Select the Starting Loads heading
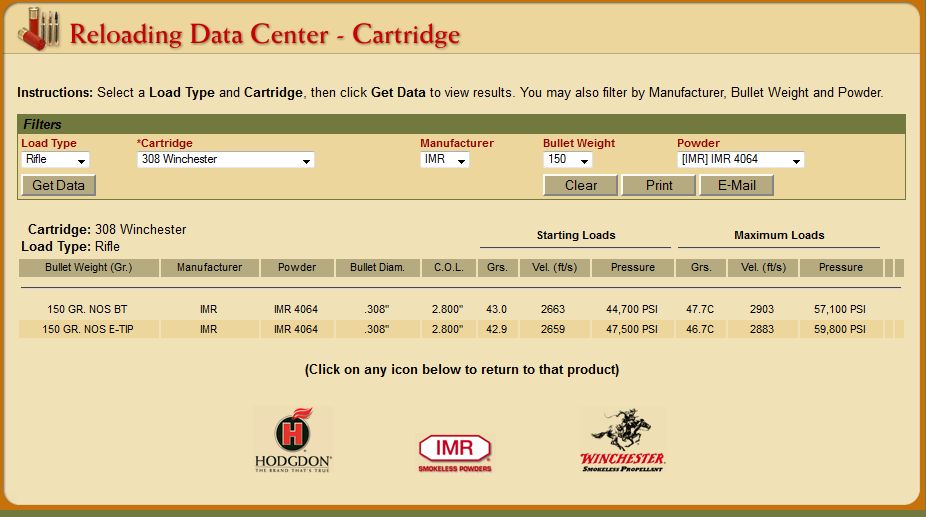The width and height of the screenshot is (926, 517). pyautogui.click(x=576, y=235)
